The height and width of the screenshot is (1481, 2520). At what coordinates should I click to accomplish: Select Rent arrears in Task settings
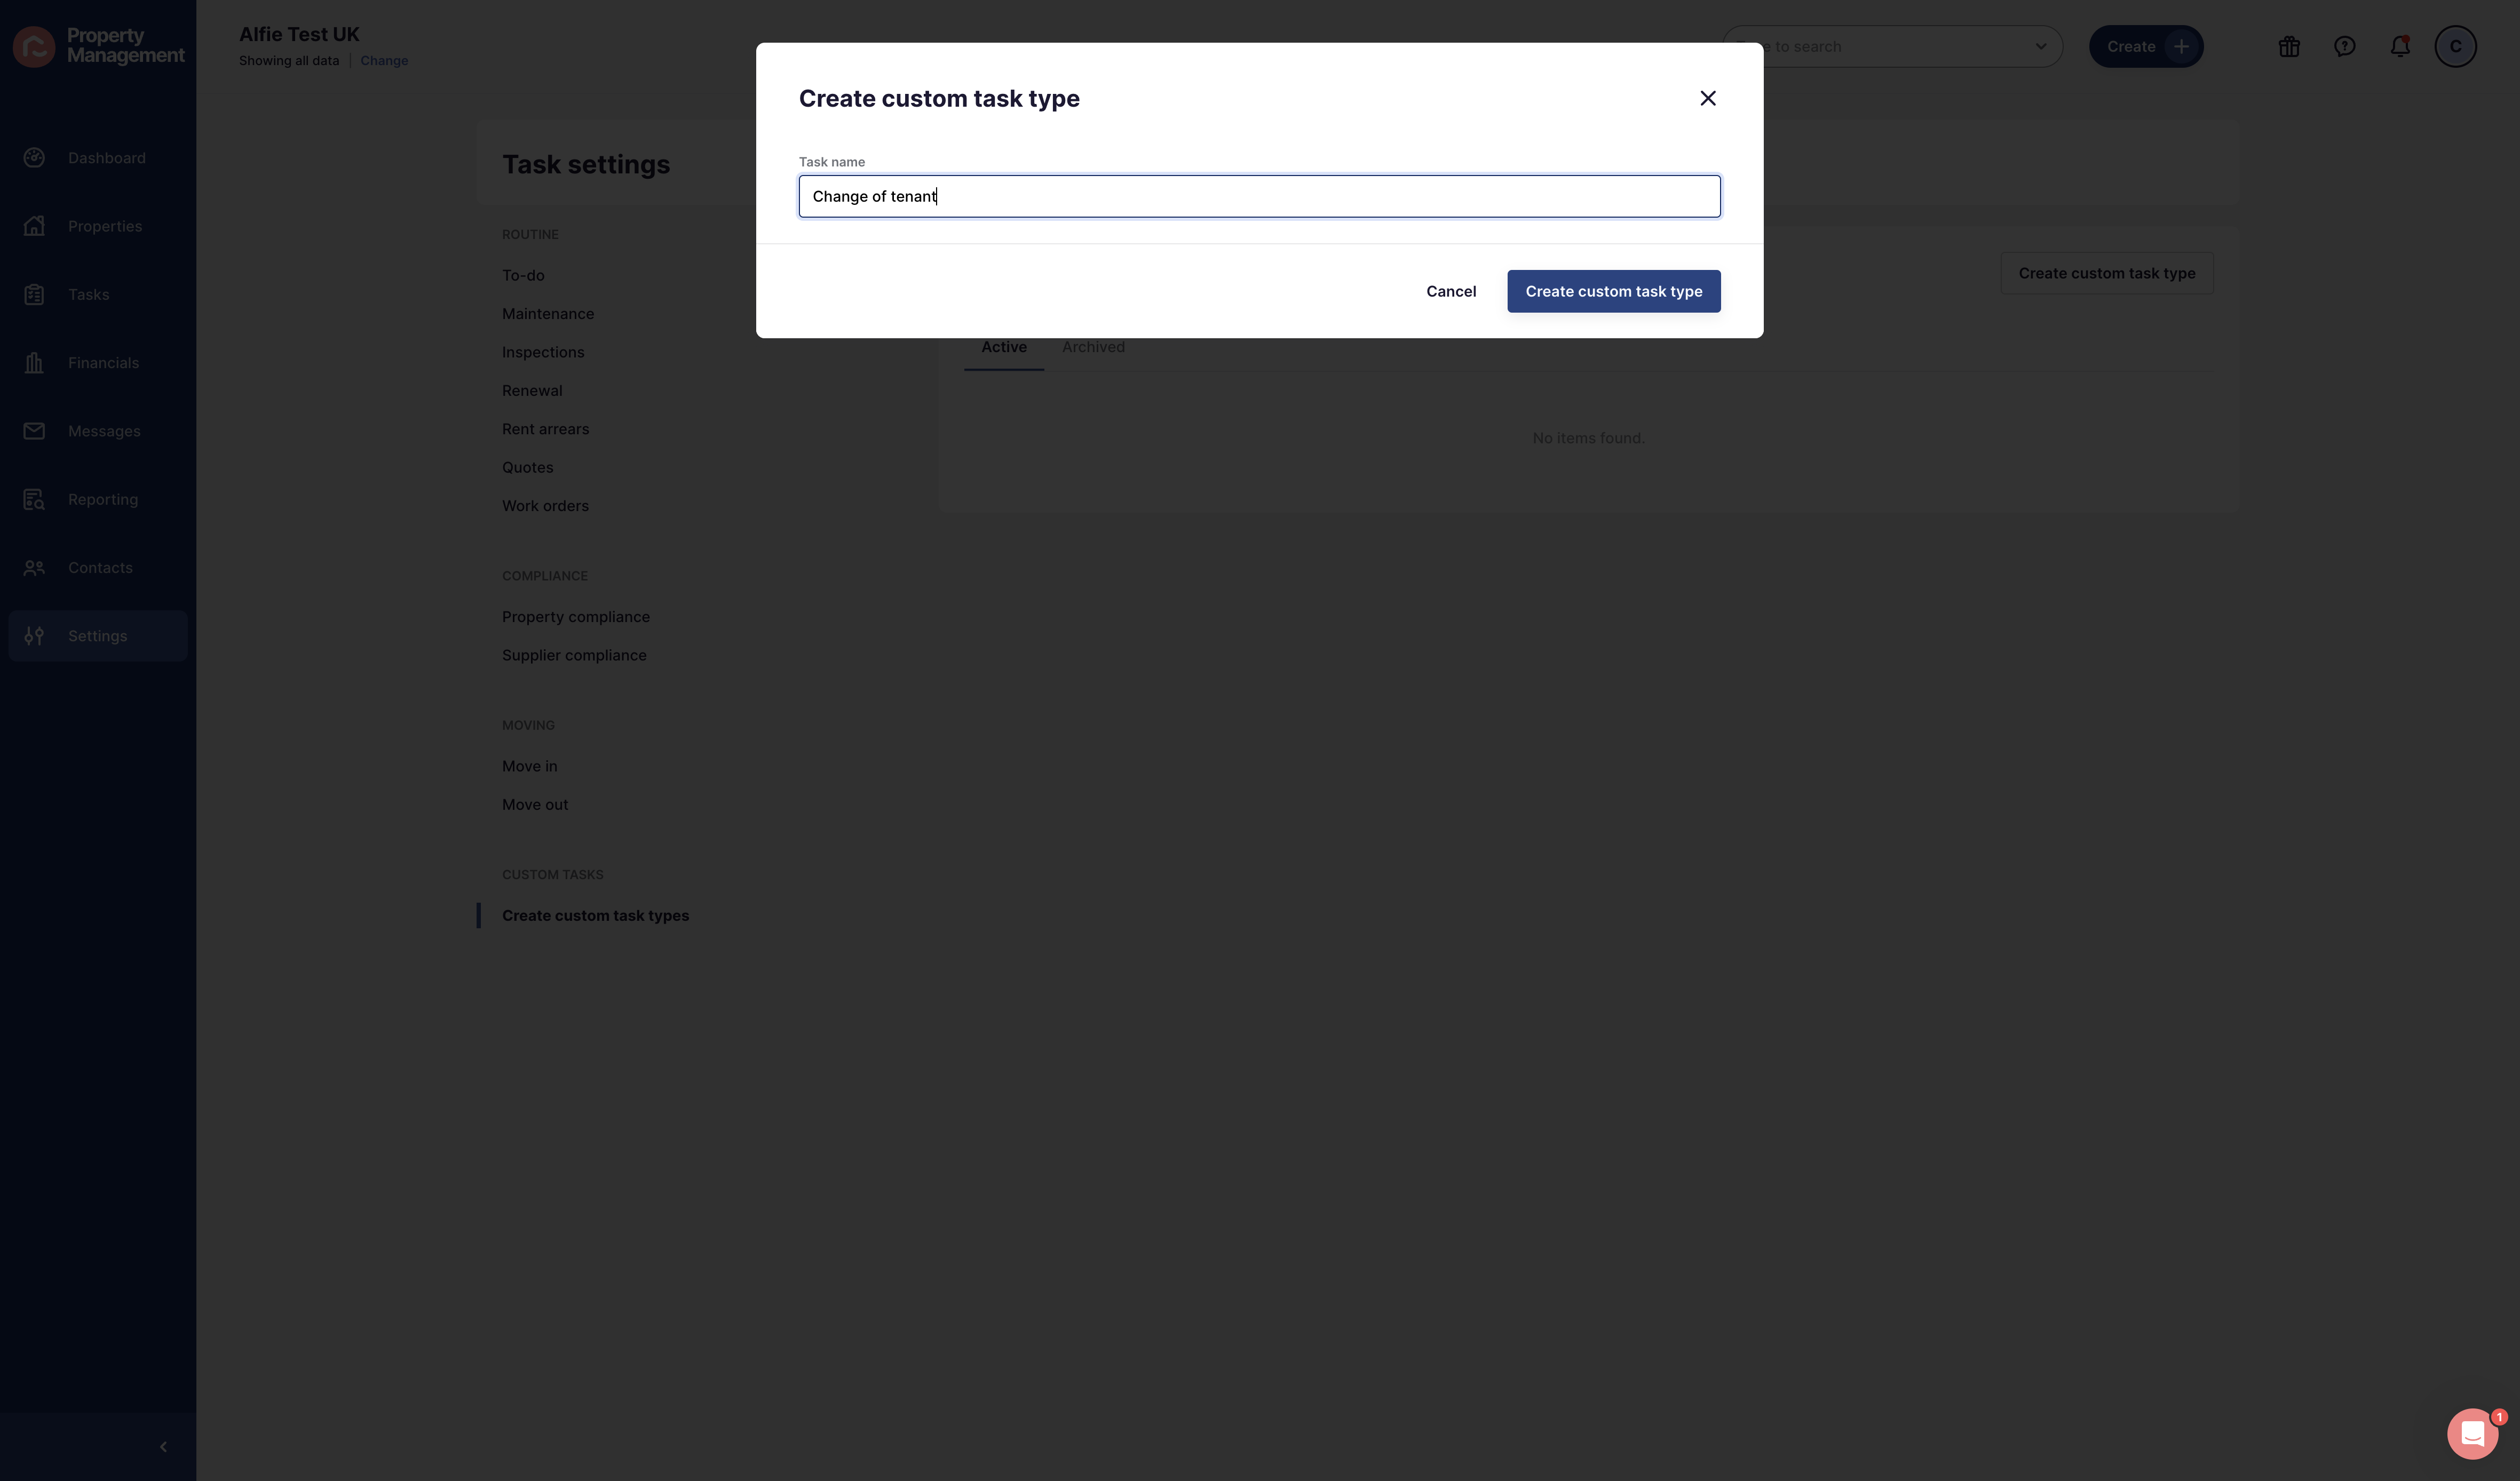coord(545,429)
